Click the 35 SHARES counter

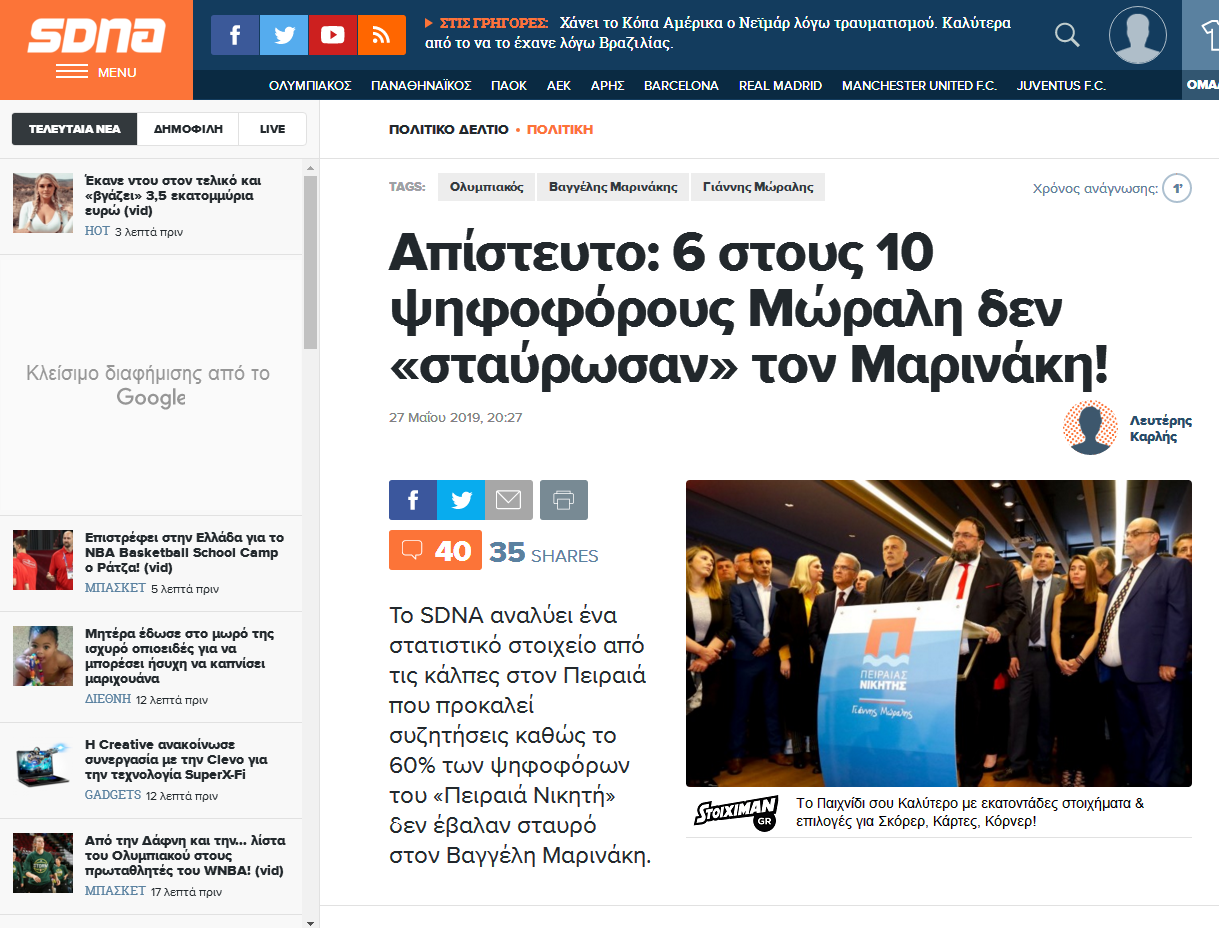coord(544,553)
